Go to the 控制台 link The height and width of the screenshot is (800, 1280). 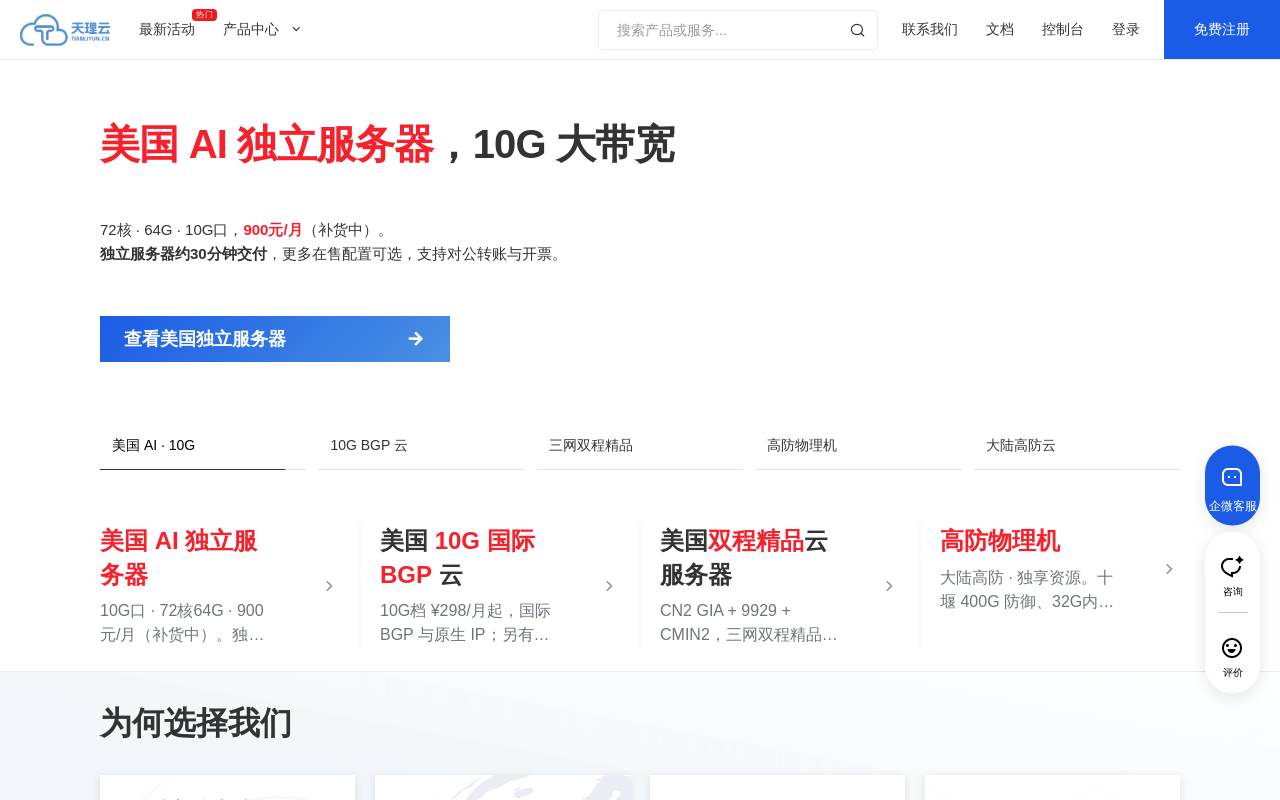[x=1063, y=30]
